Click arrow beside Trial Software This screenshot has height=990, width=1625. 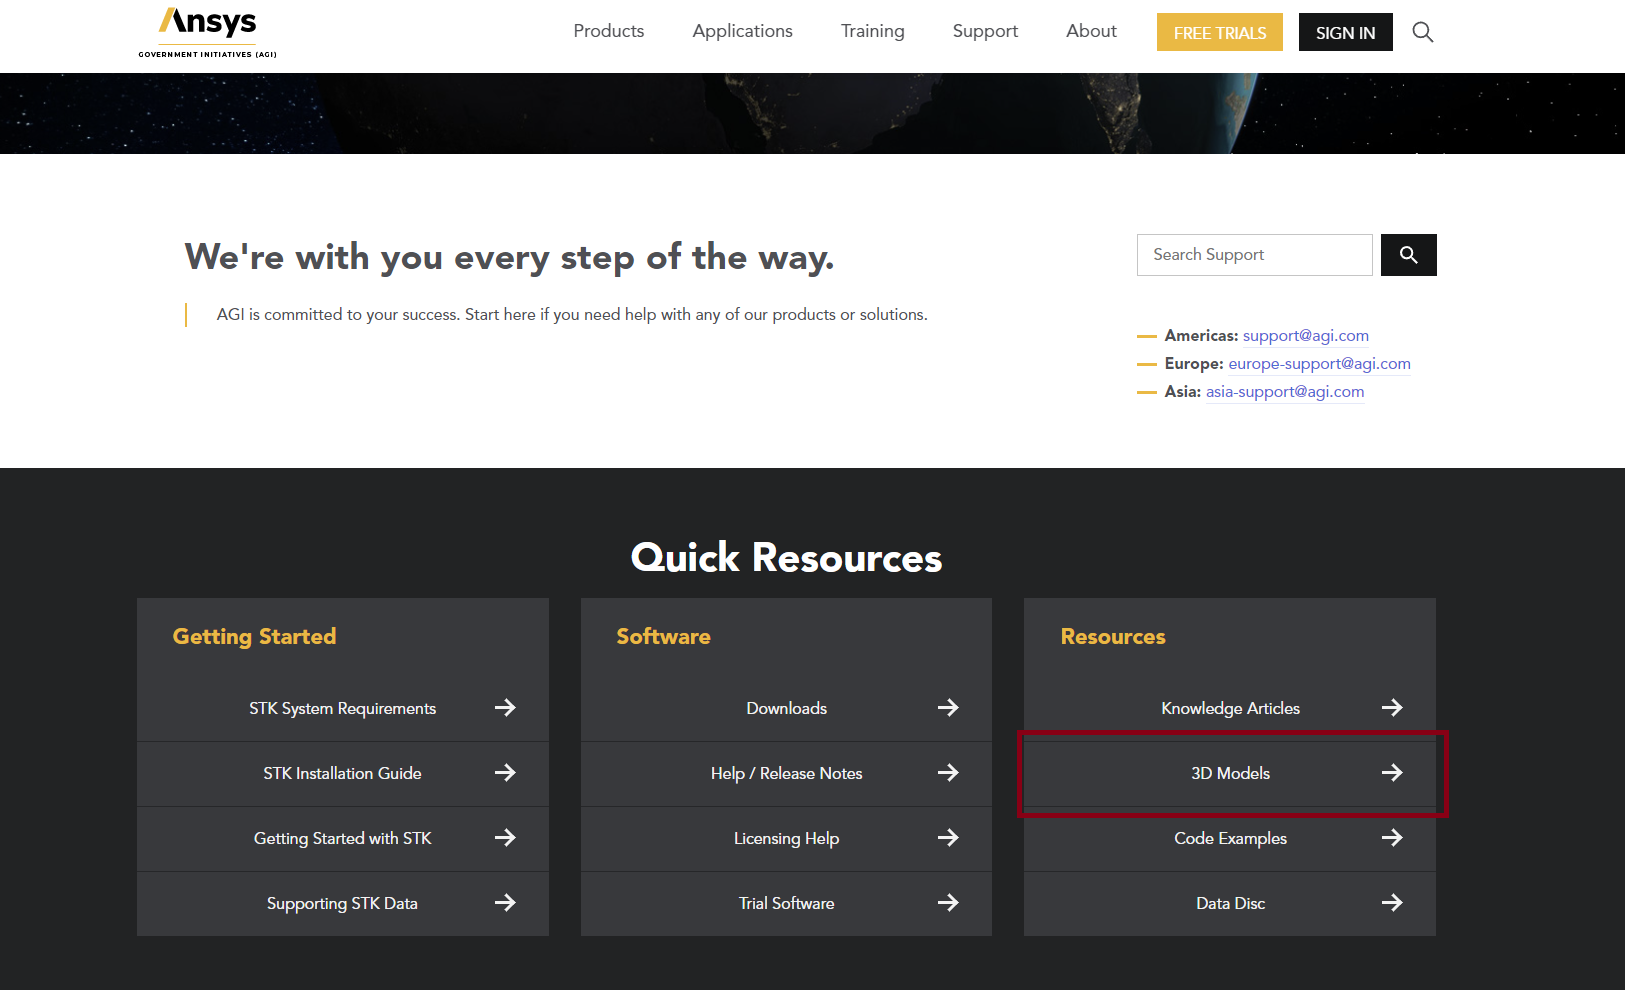click(x=948, y=903)
